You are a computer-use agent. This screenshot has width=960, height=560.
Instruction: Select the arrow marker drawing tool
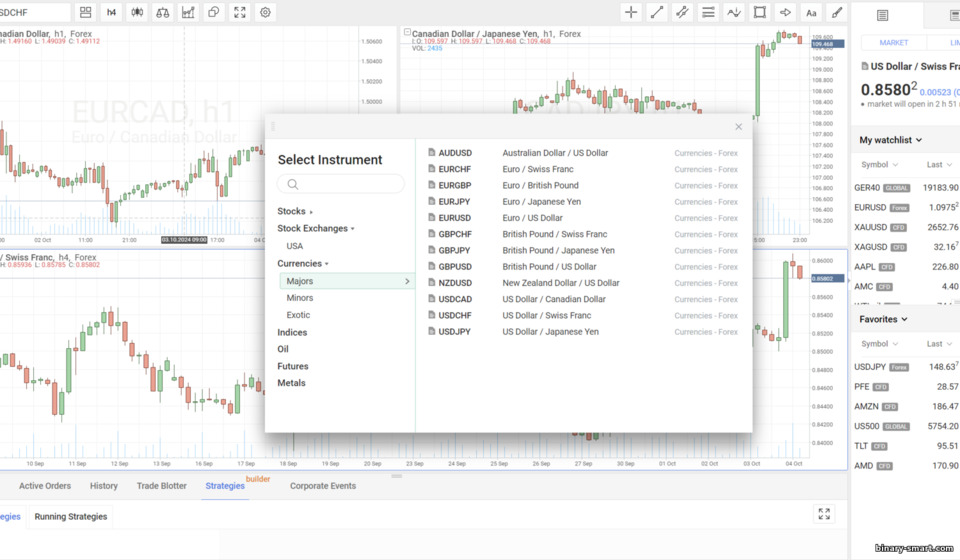[785, 12]
